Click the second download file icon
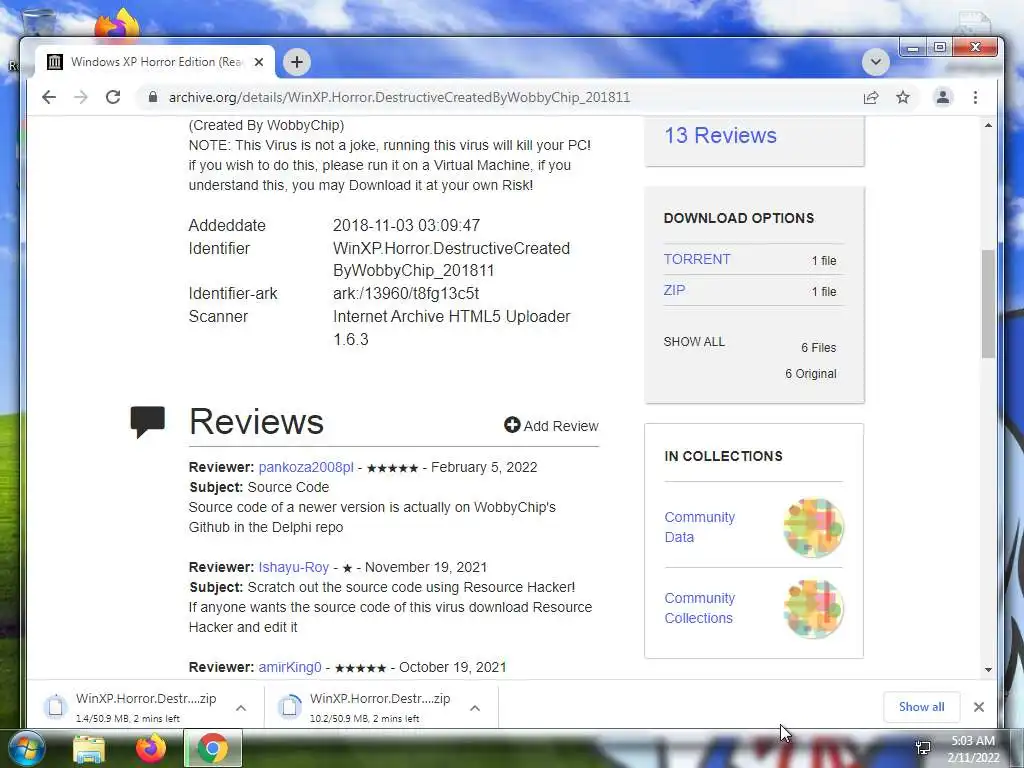The width and height of the screenshot is (1024, 768). (289, 707)
